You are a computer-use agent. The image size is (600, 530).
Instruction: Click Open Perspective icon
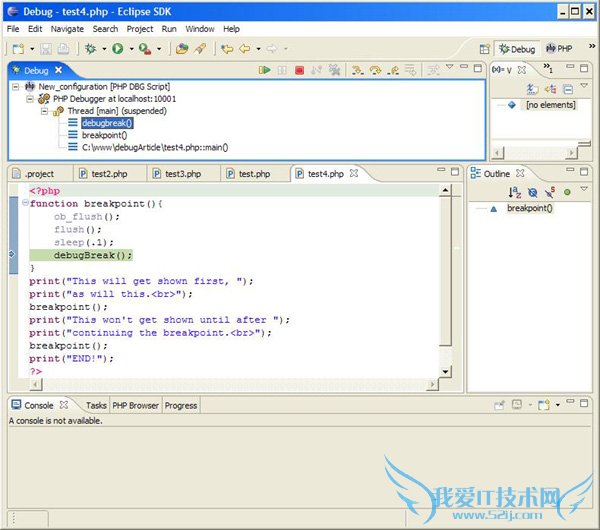point(484,49)
